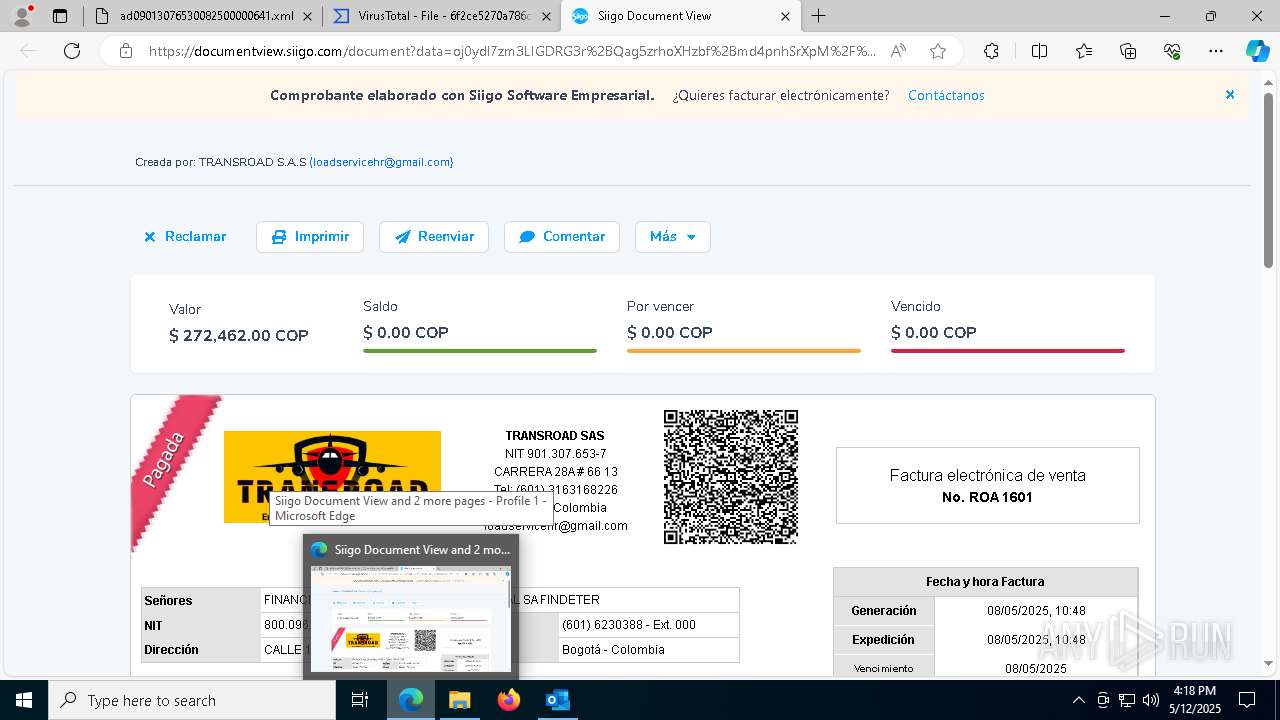The height and width of the screenshot is (720, 1280).
Task: Click the invoice QR code
Action: (731, 477)
